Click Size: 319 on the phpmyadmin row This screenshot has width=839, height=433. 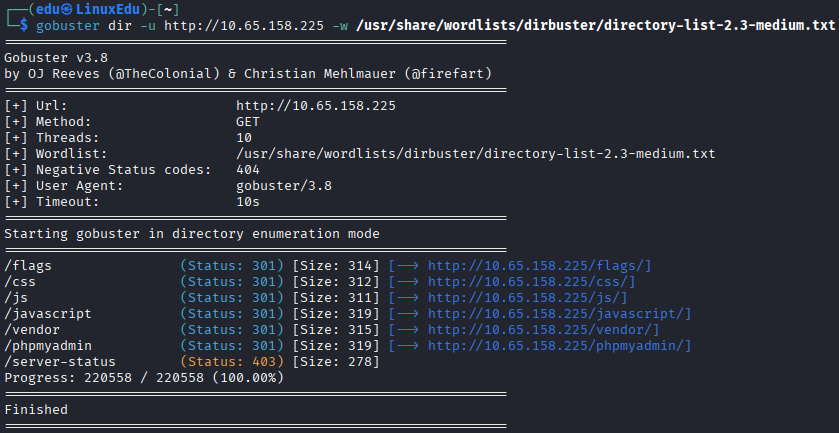[x=336, y=346]
